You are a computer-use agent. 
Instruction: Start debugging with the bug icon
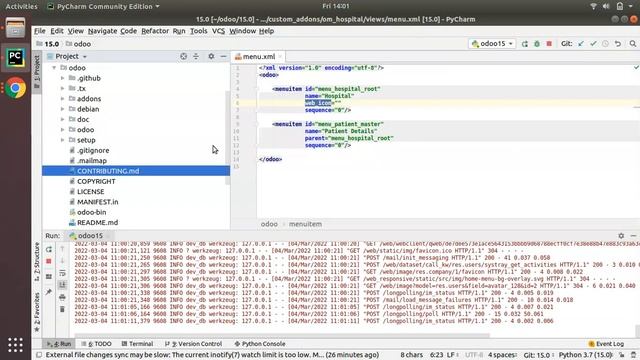537,44
